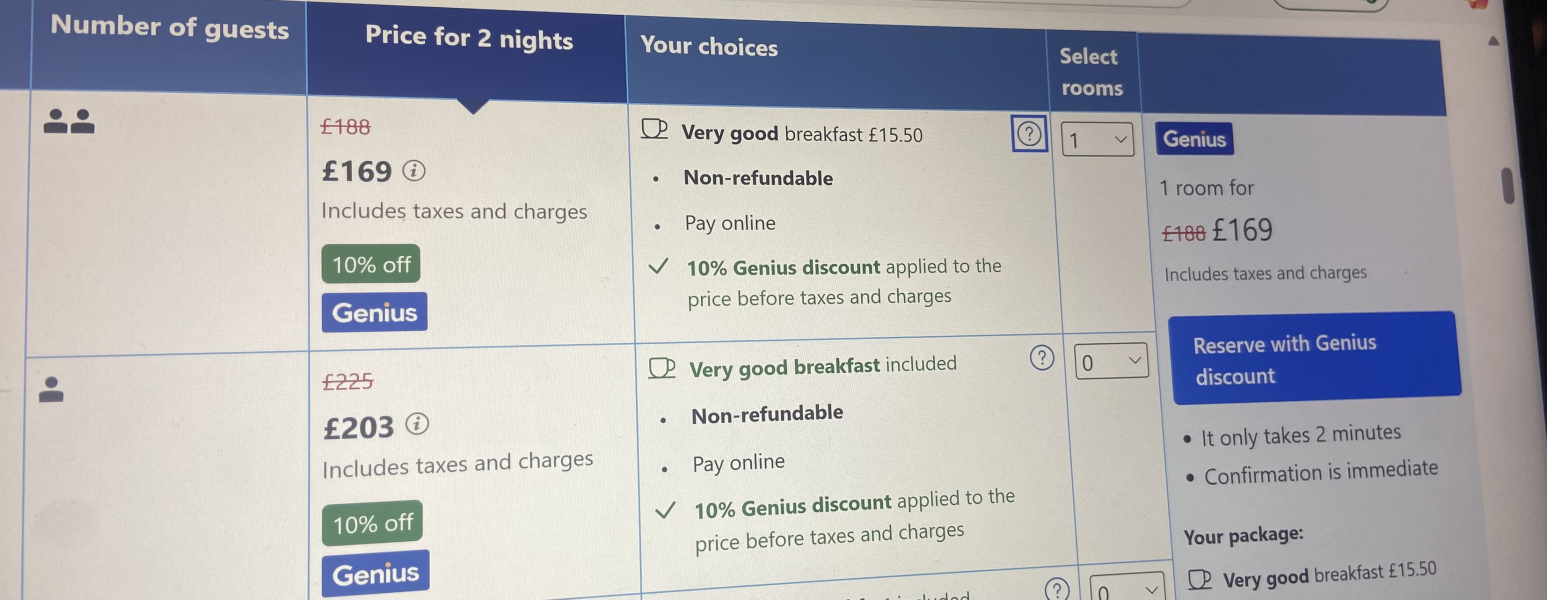Viewport: 1547px width, 600px height.
Task: Click the question mark on second room option
Action: tap(1041, 358)
